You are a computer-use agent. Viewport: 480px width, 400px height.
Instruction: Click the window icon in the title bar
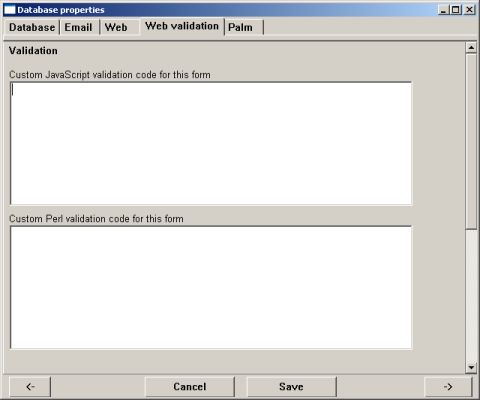[x=10, y=10]
